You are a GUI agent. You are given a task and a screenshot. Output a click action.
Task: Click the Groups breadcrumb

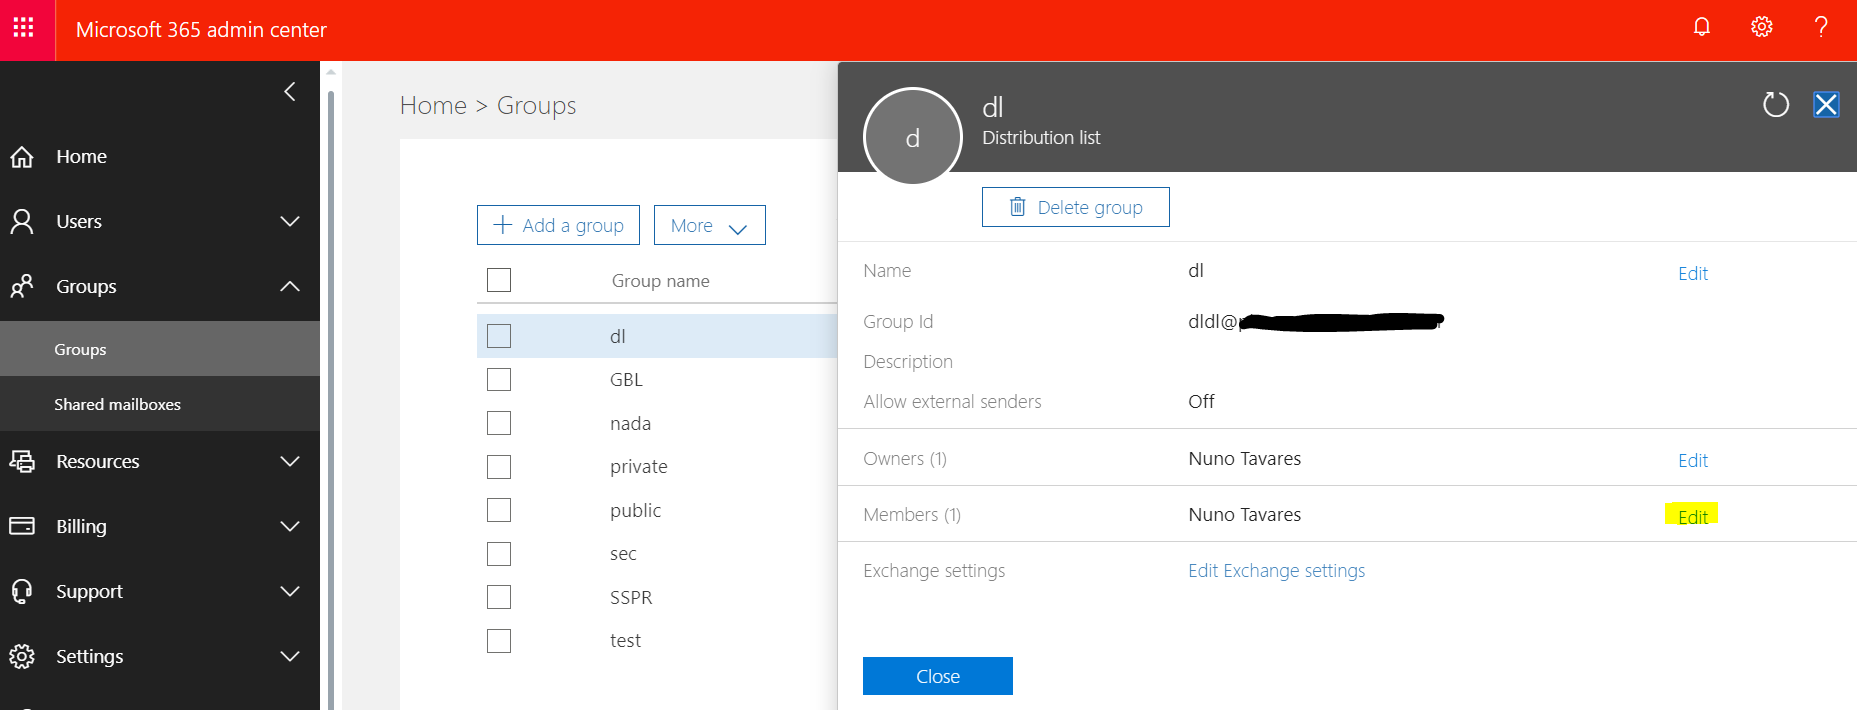[x=536, y=105]
